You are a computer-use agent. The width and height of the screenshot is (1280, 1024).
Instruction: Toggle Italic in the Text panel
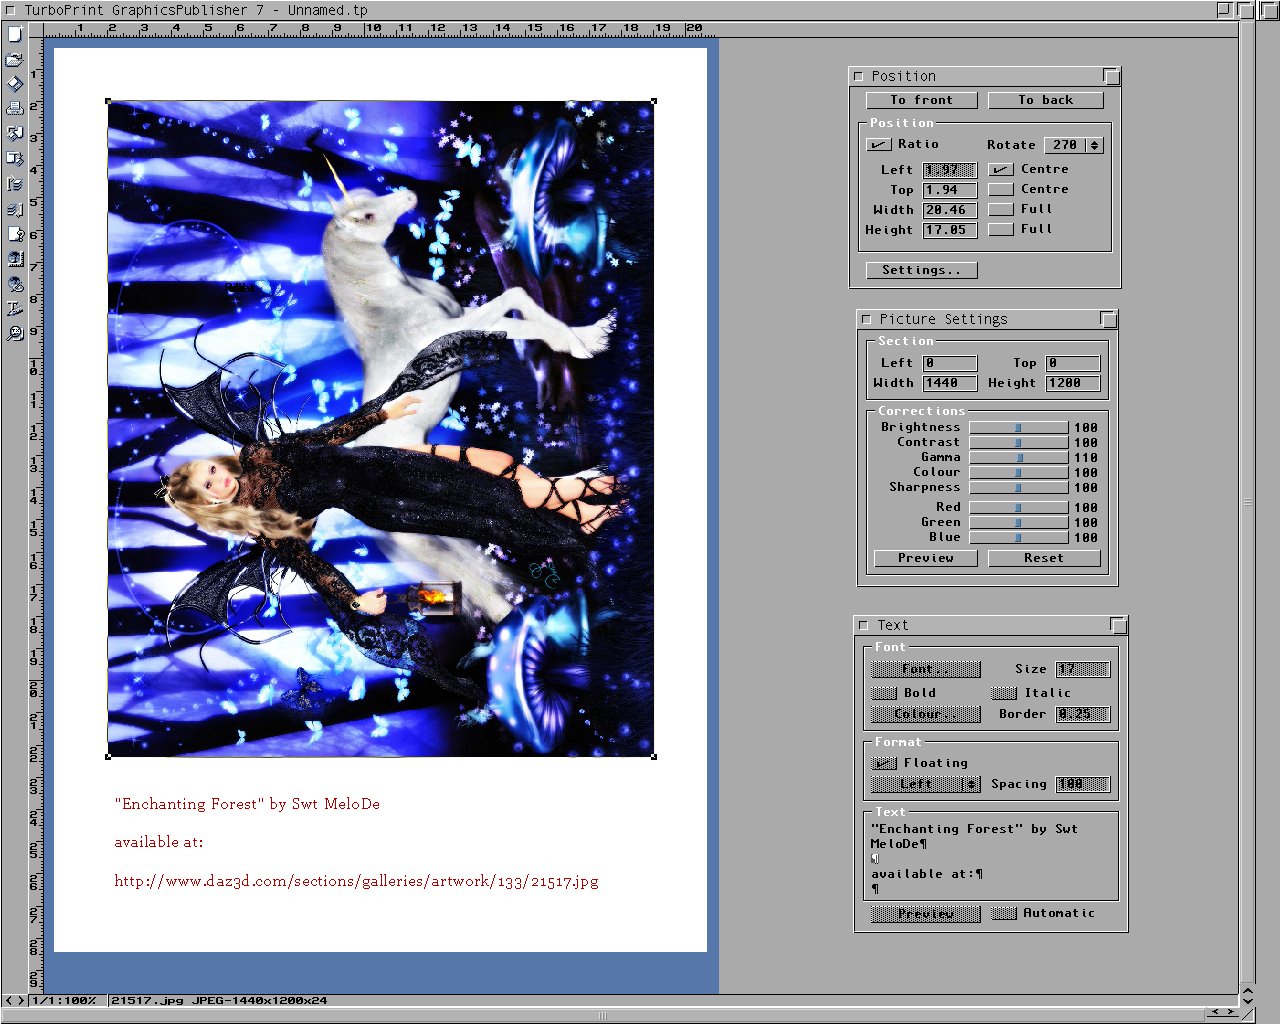[x=1004, y=693]
